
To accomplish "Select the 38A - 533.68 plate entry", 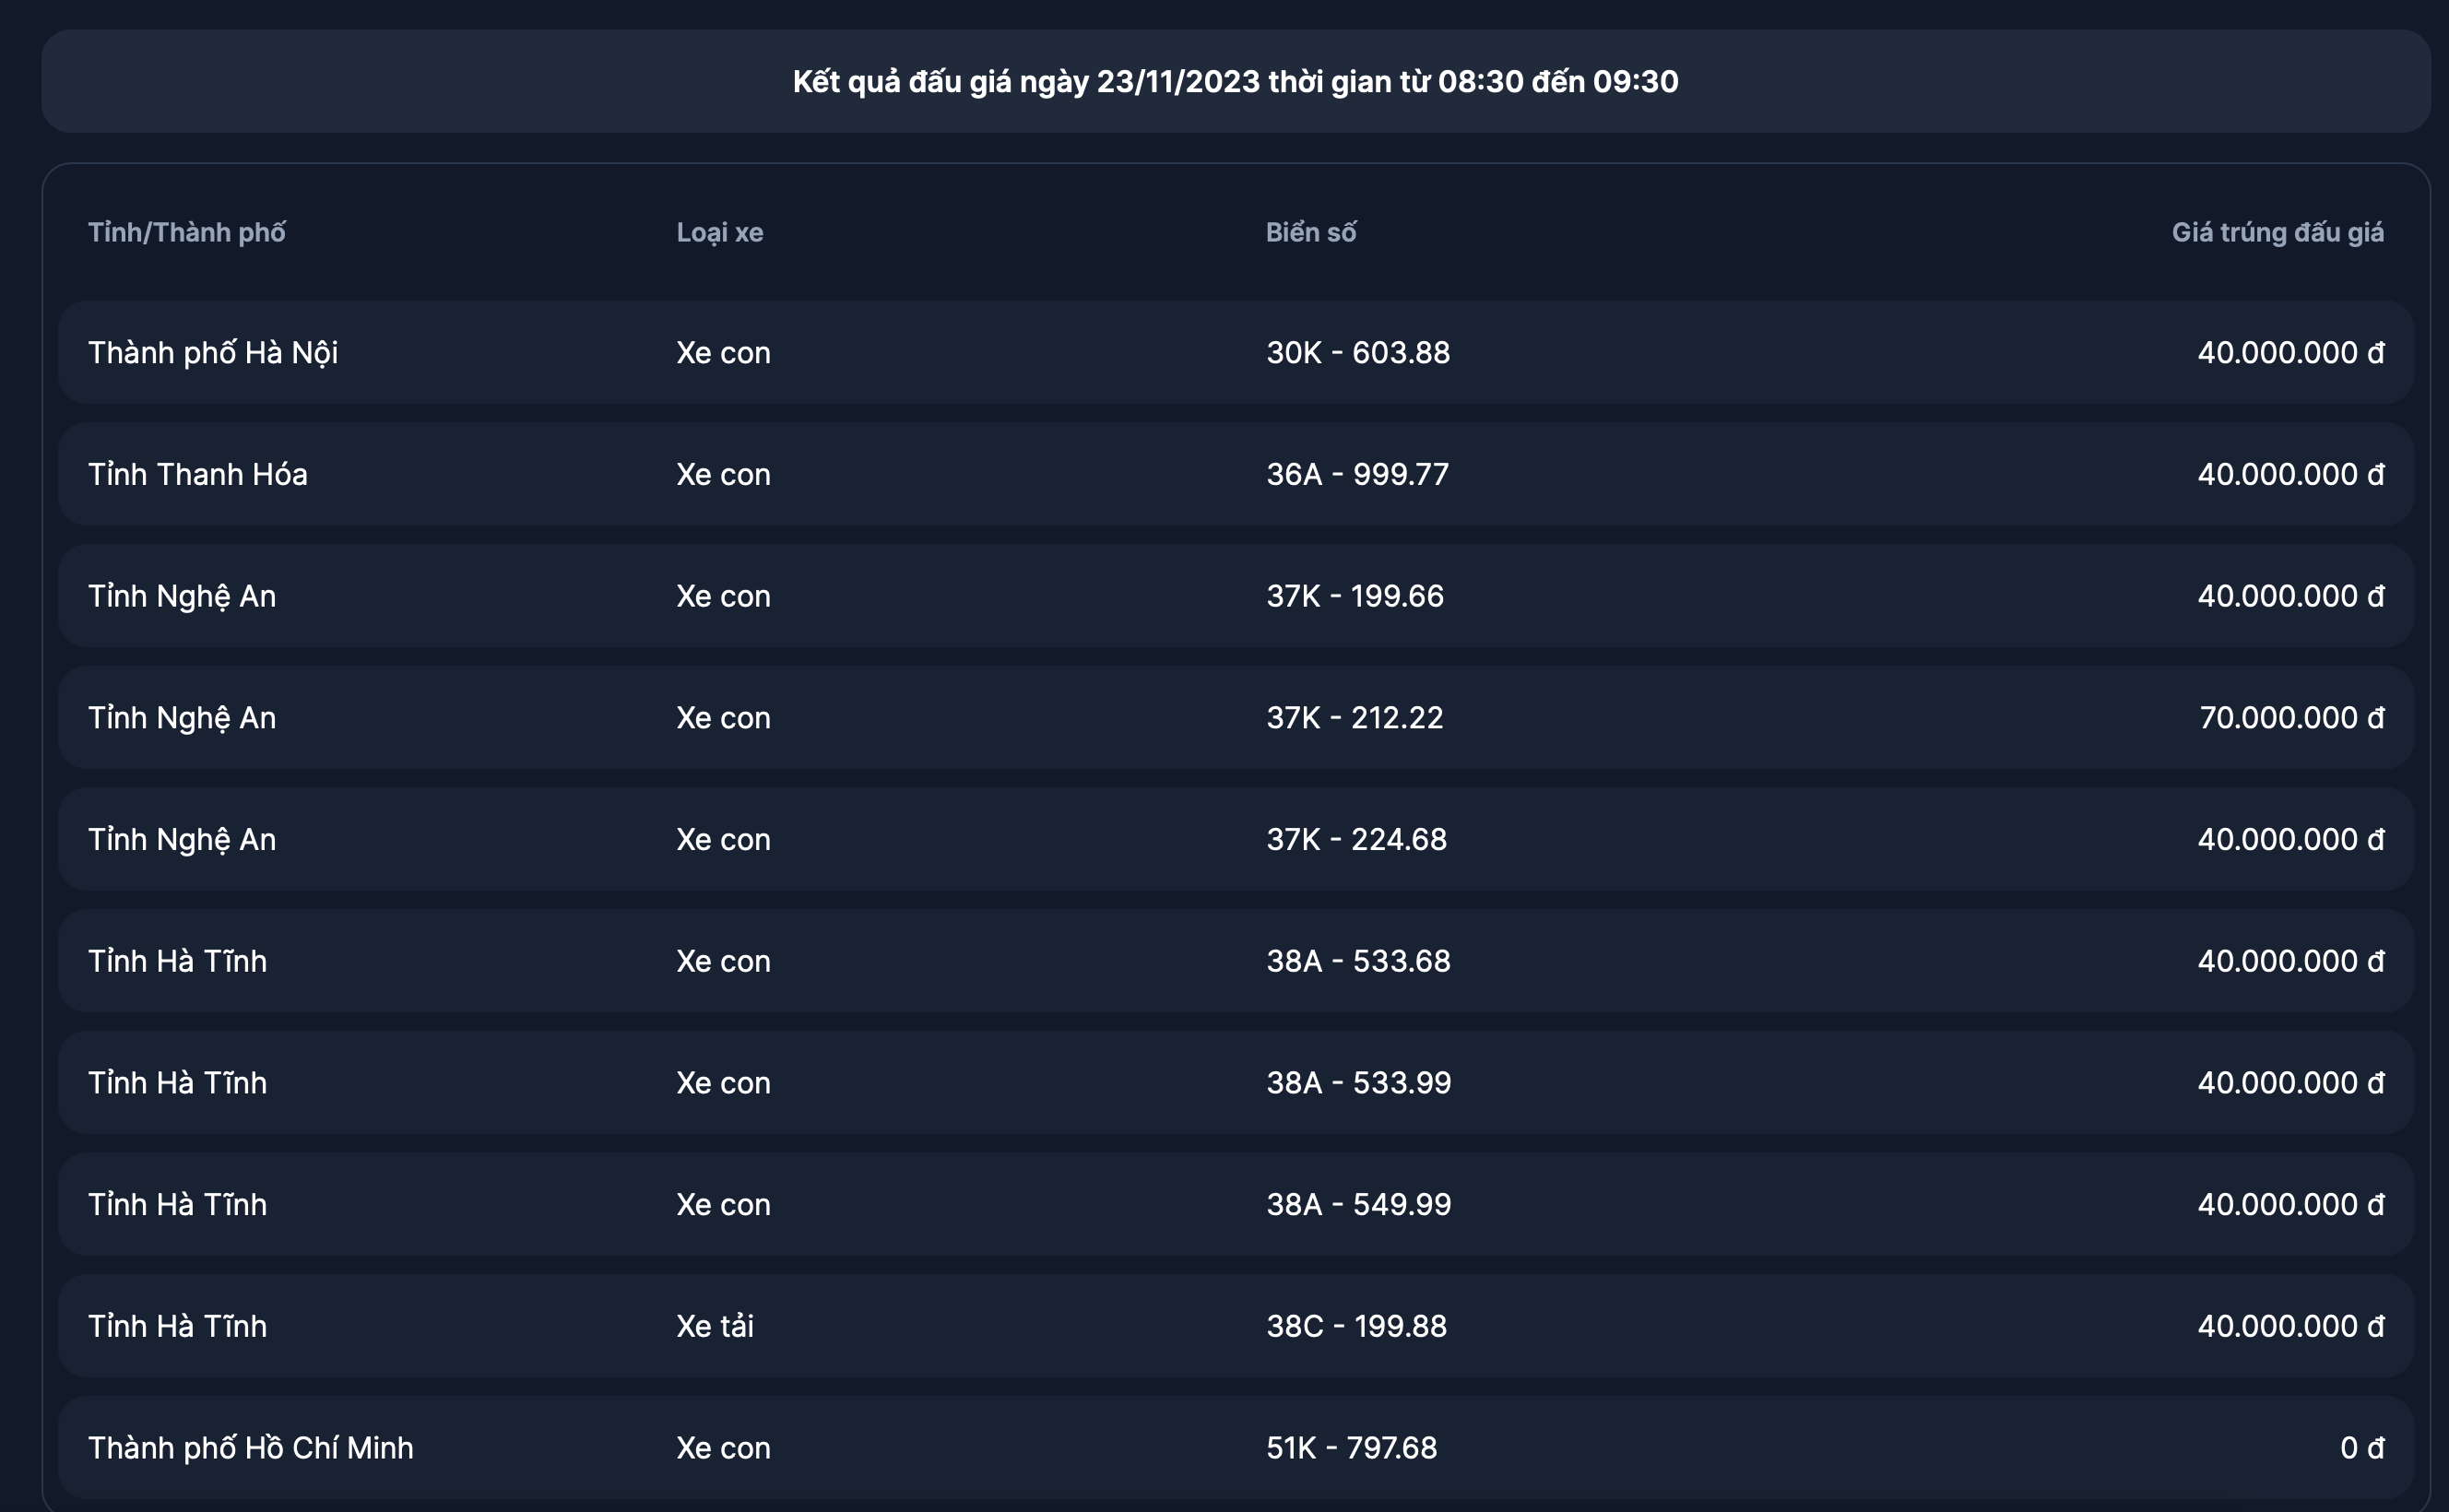I will 1358,961.
